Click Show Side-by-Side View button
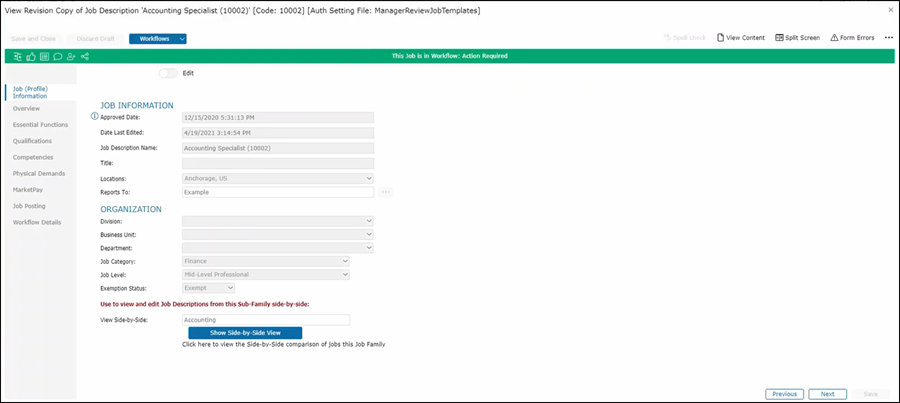This screenshot has width=900, height=403. 245,332
